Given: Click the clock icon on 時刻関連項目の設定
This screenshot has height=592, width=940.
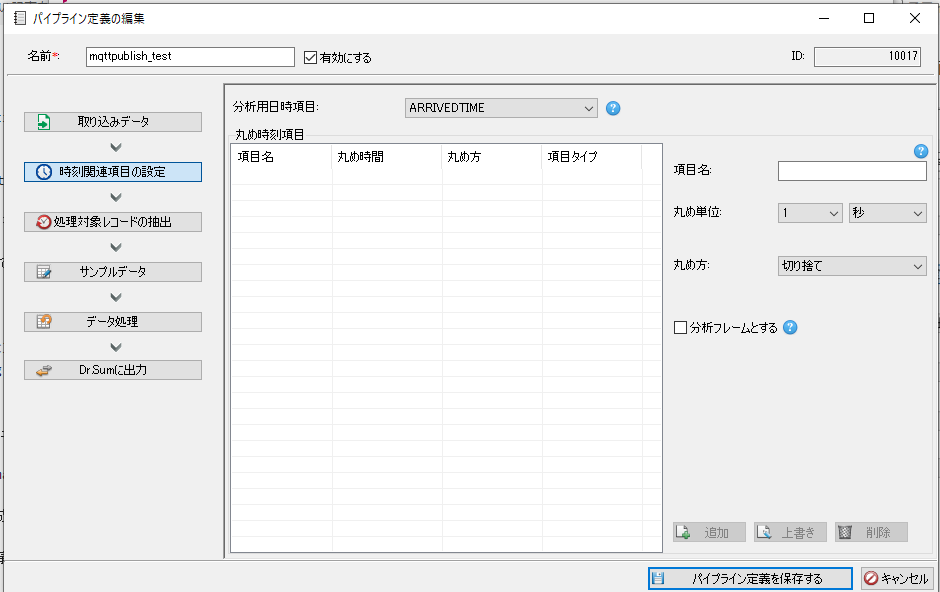Looking at the screenshot, I should tap(44, 172).
